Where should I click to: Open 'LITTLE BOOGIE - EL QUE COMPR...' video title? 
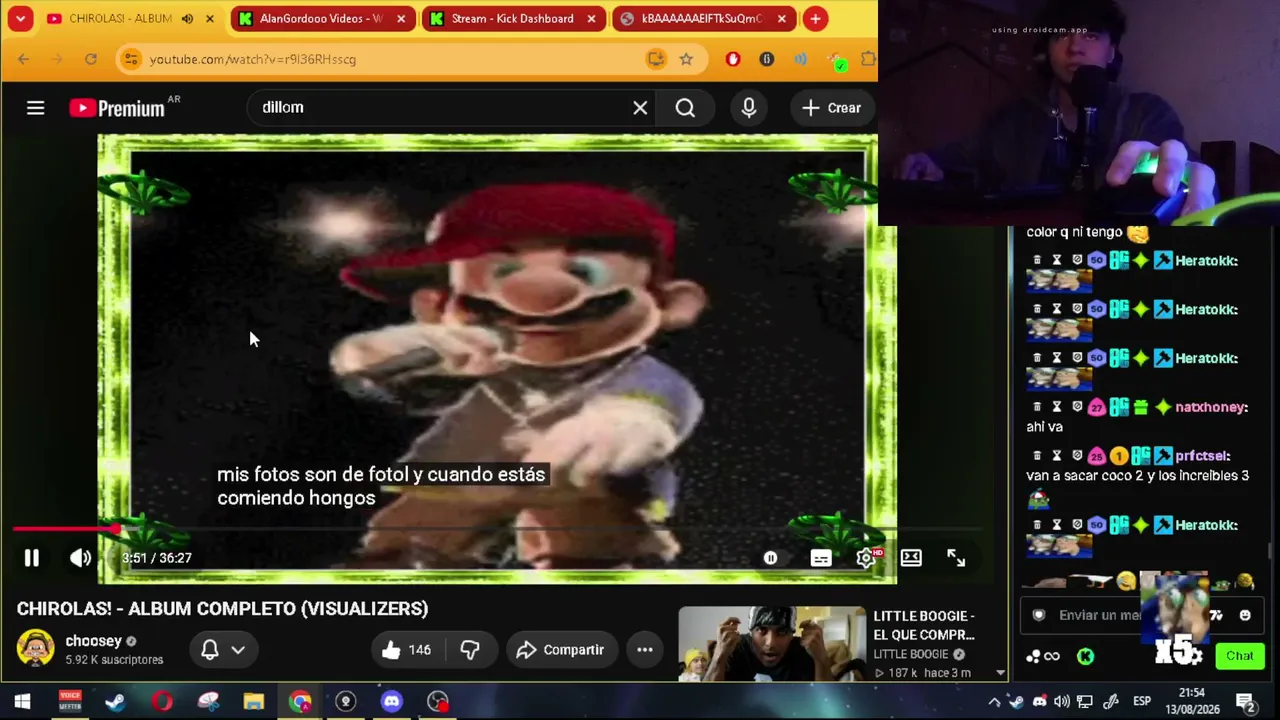coord(924,625)
